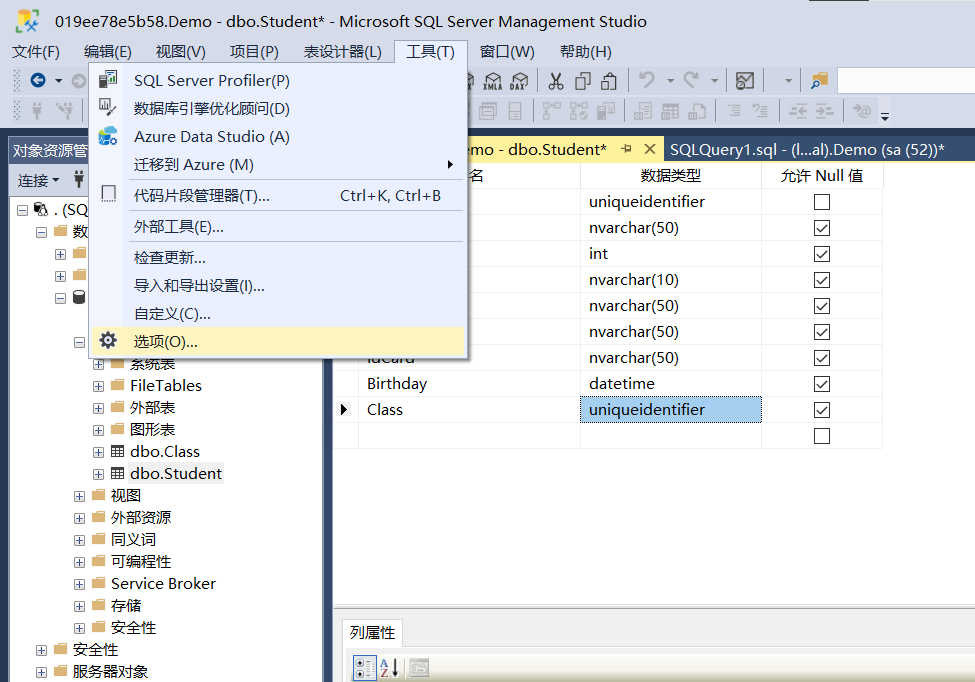The width and height of the screenshot is (975, 682).
Task: Click the 允许 Null 值 column header
Action: (821, 176)
